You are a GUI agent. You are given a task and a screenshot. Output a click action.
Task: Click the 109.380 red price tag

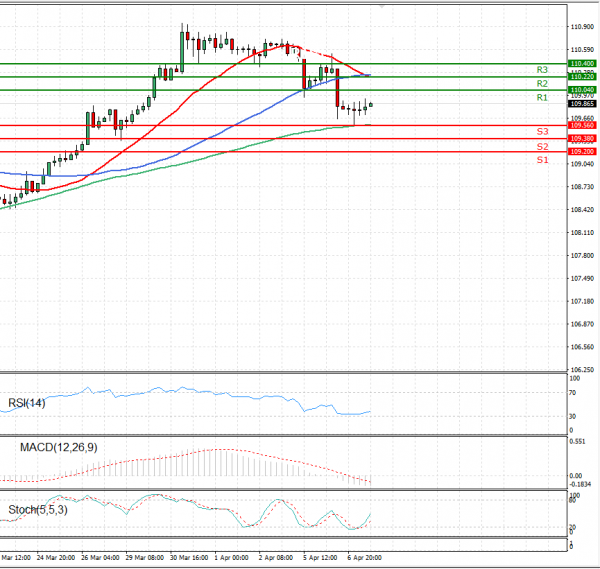[x=582, y=138]
